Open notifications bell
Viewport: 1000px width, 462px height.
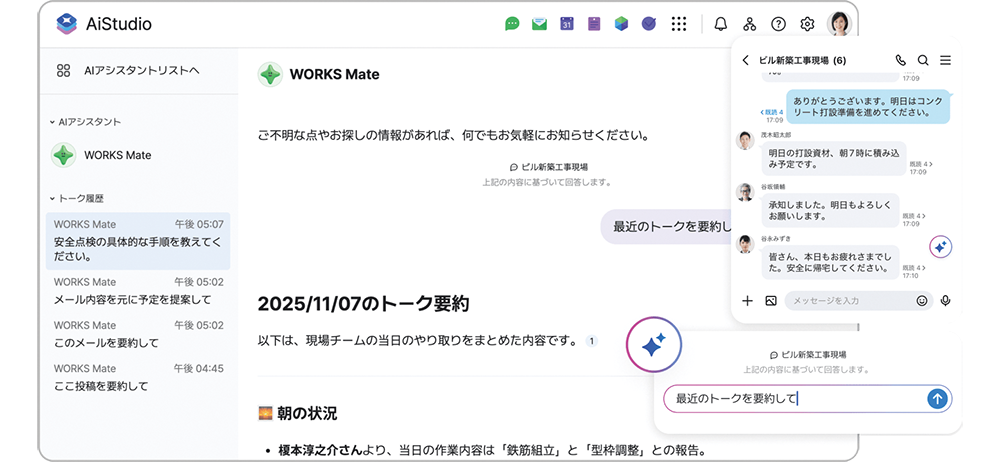[721, 24]
